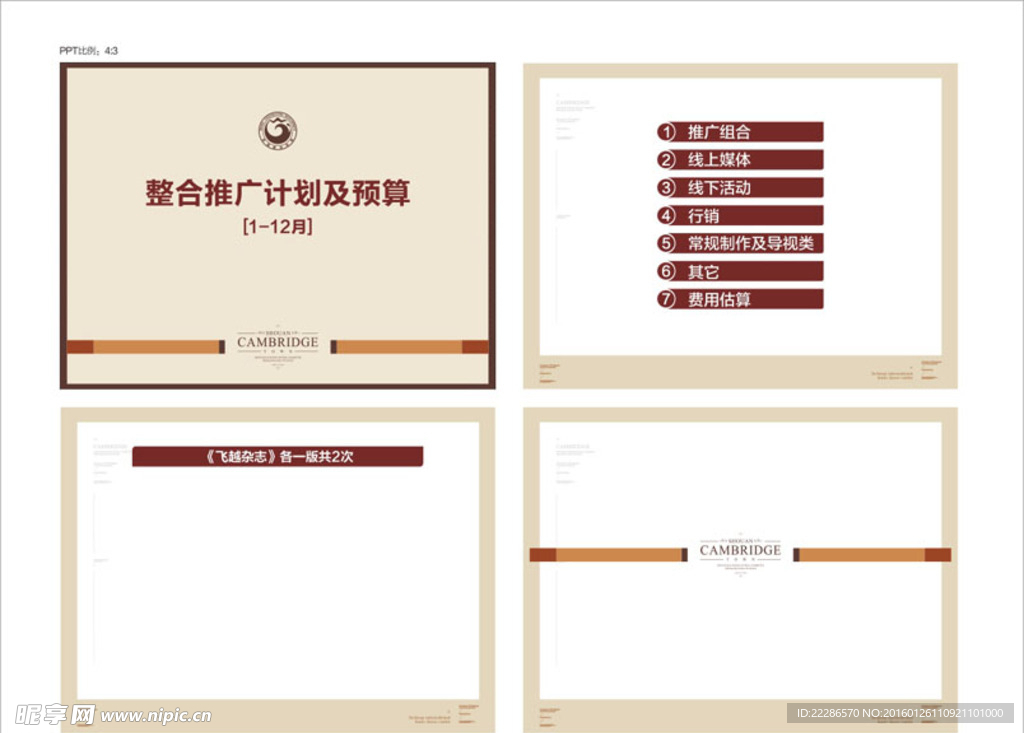
Task: Open the 线下活动 menu label
Action: coord(719,188)
